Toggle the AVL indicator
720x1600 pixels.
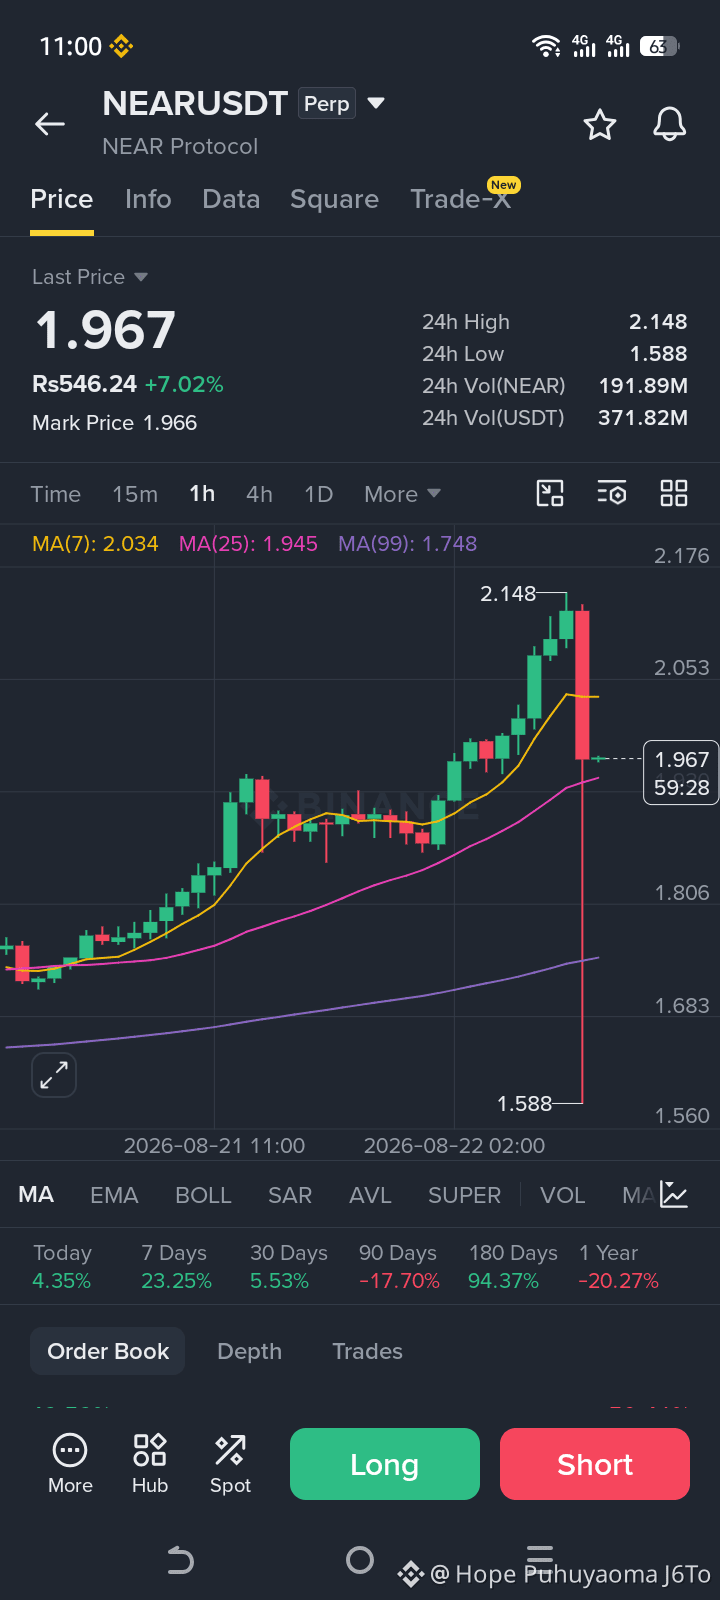click(370, 1195)
